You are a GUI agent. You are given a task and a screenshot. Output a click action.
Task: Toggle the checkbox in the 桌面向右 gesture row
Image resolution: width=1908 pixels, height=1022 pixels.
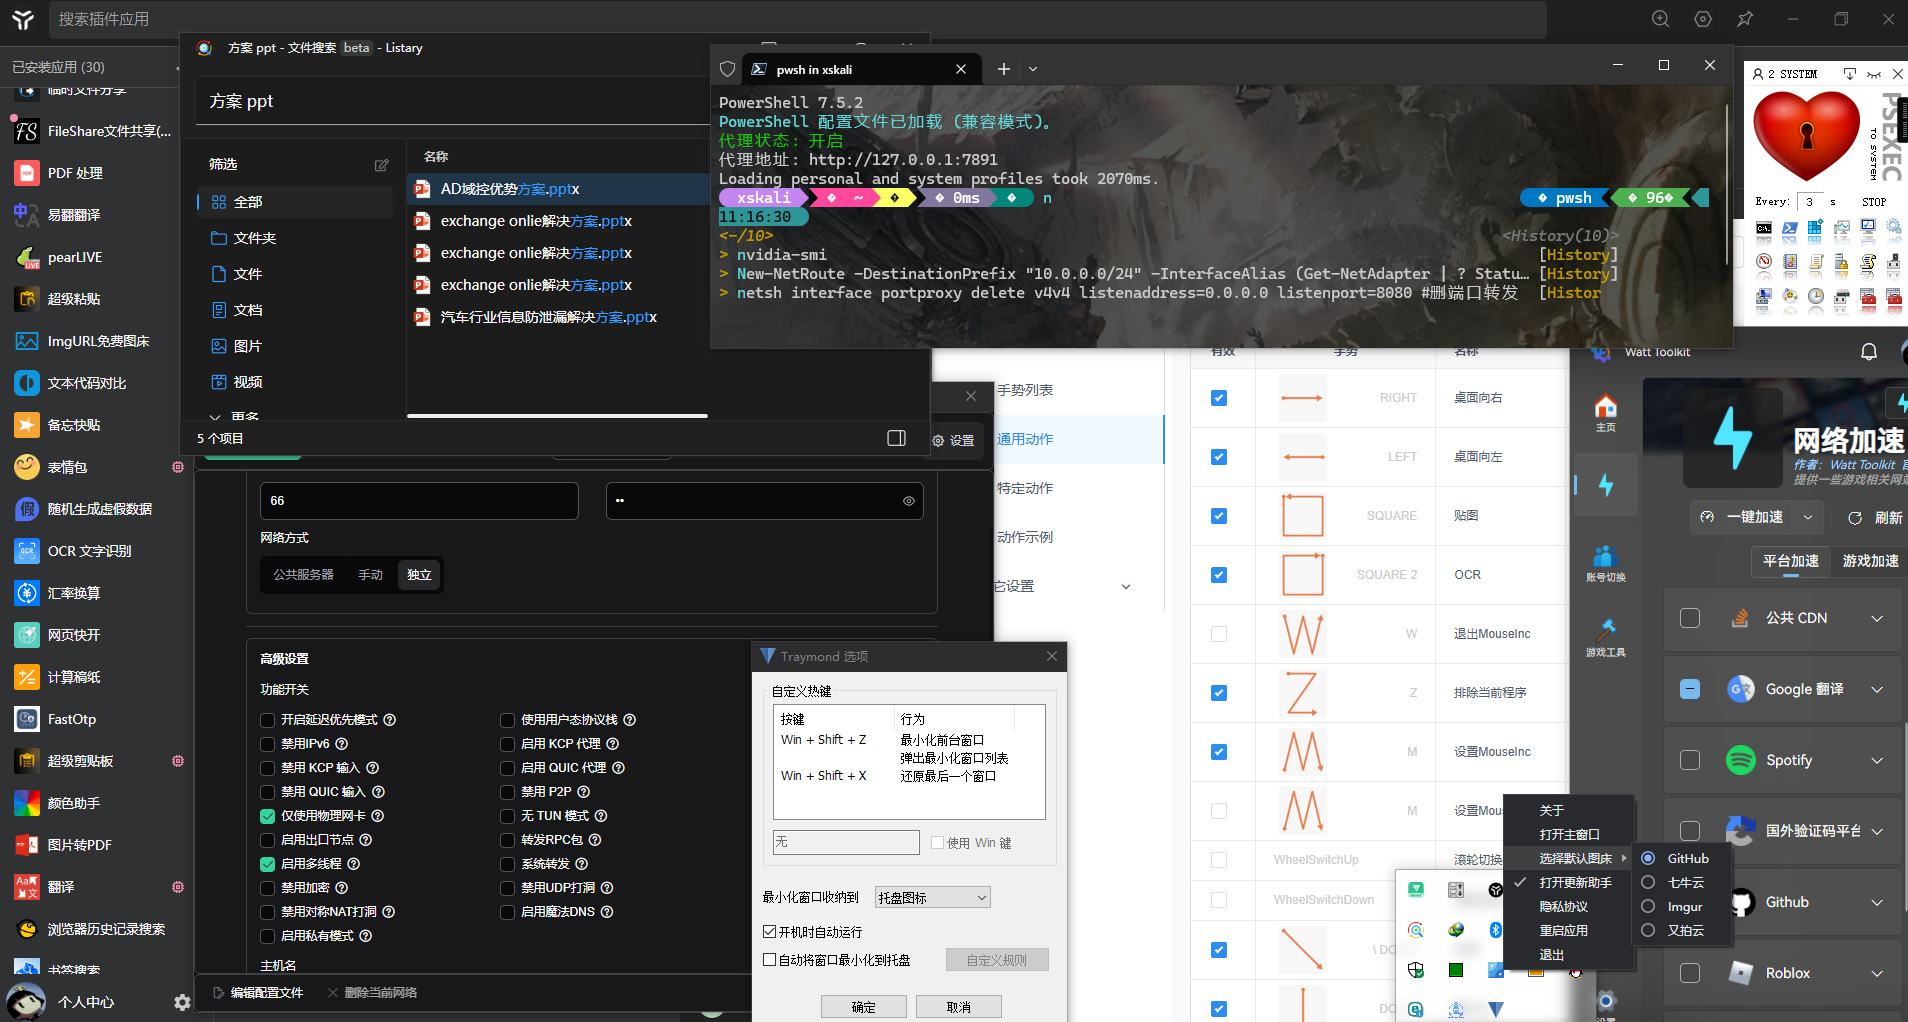click(1219, 398)
